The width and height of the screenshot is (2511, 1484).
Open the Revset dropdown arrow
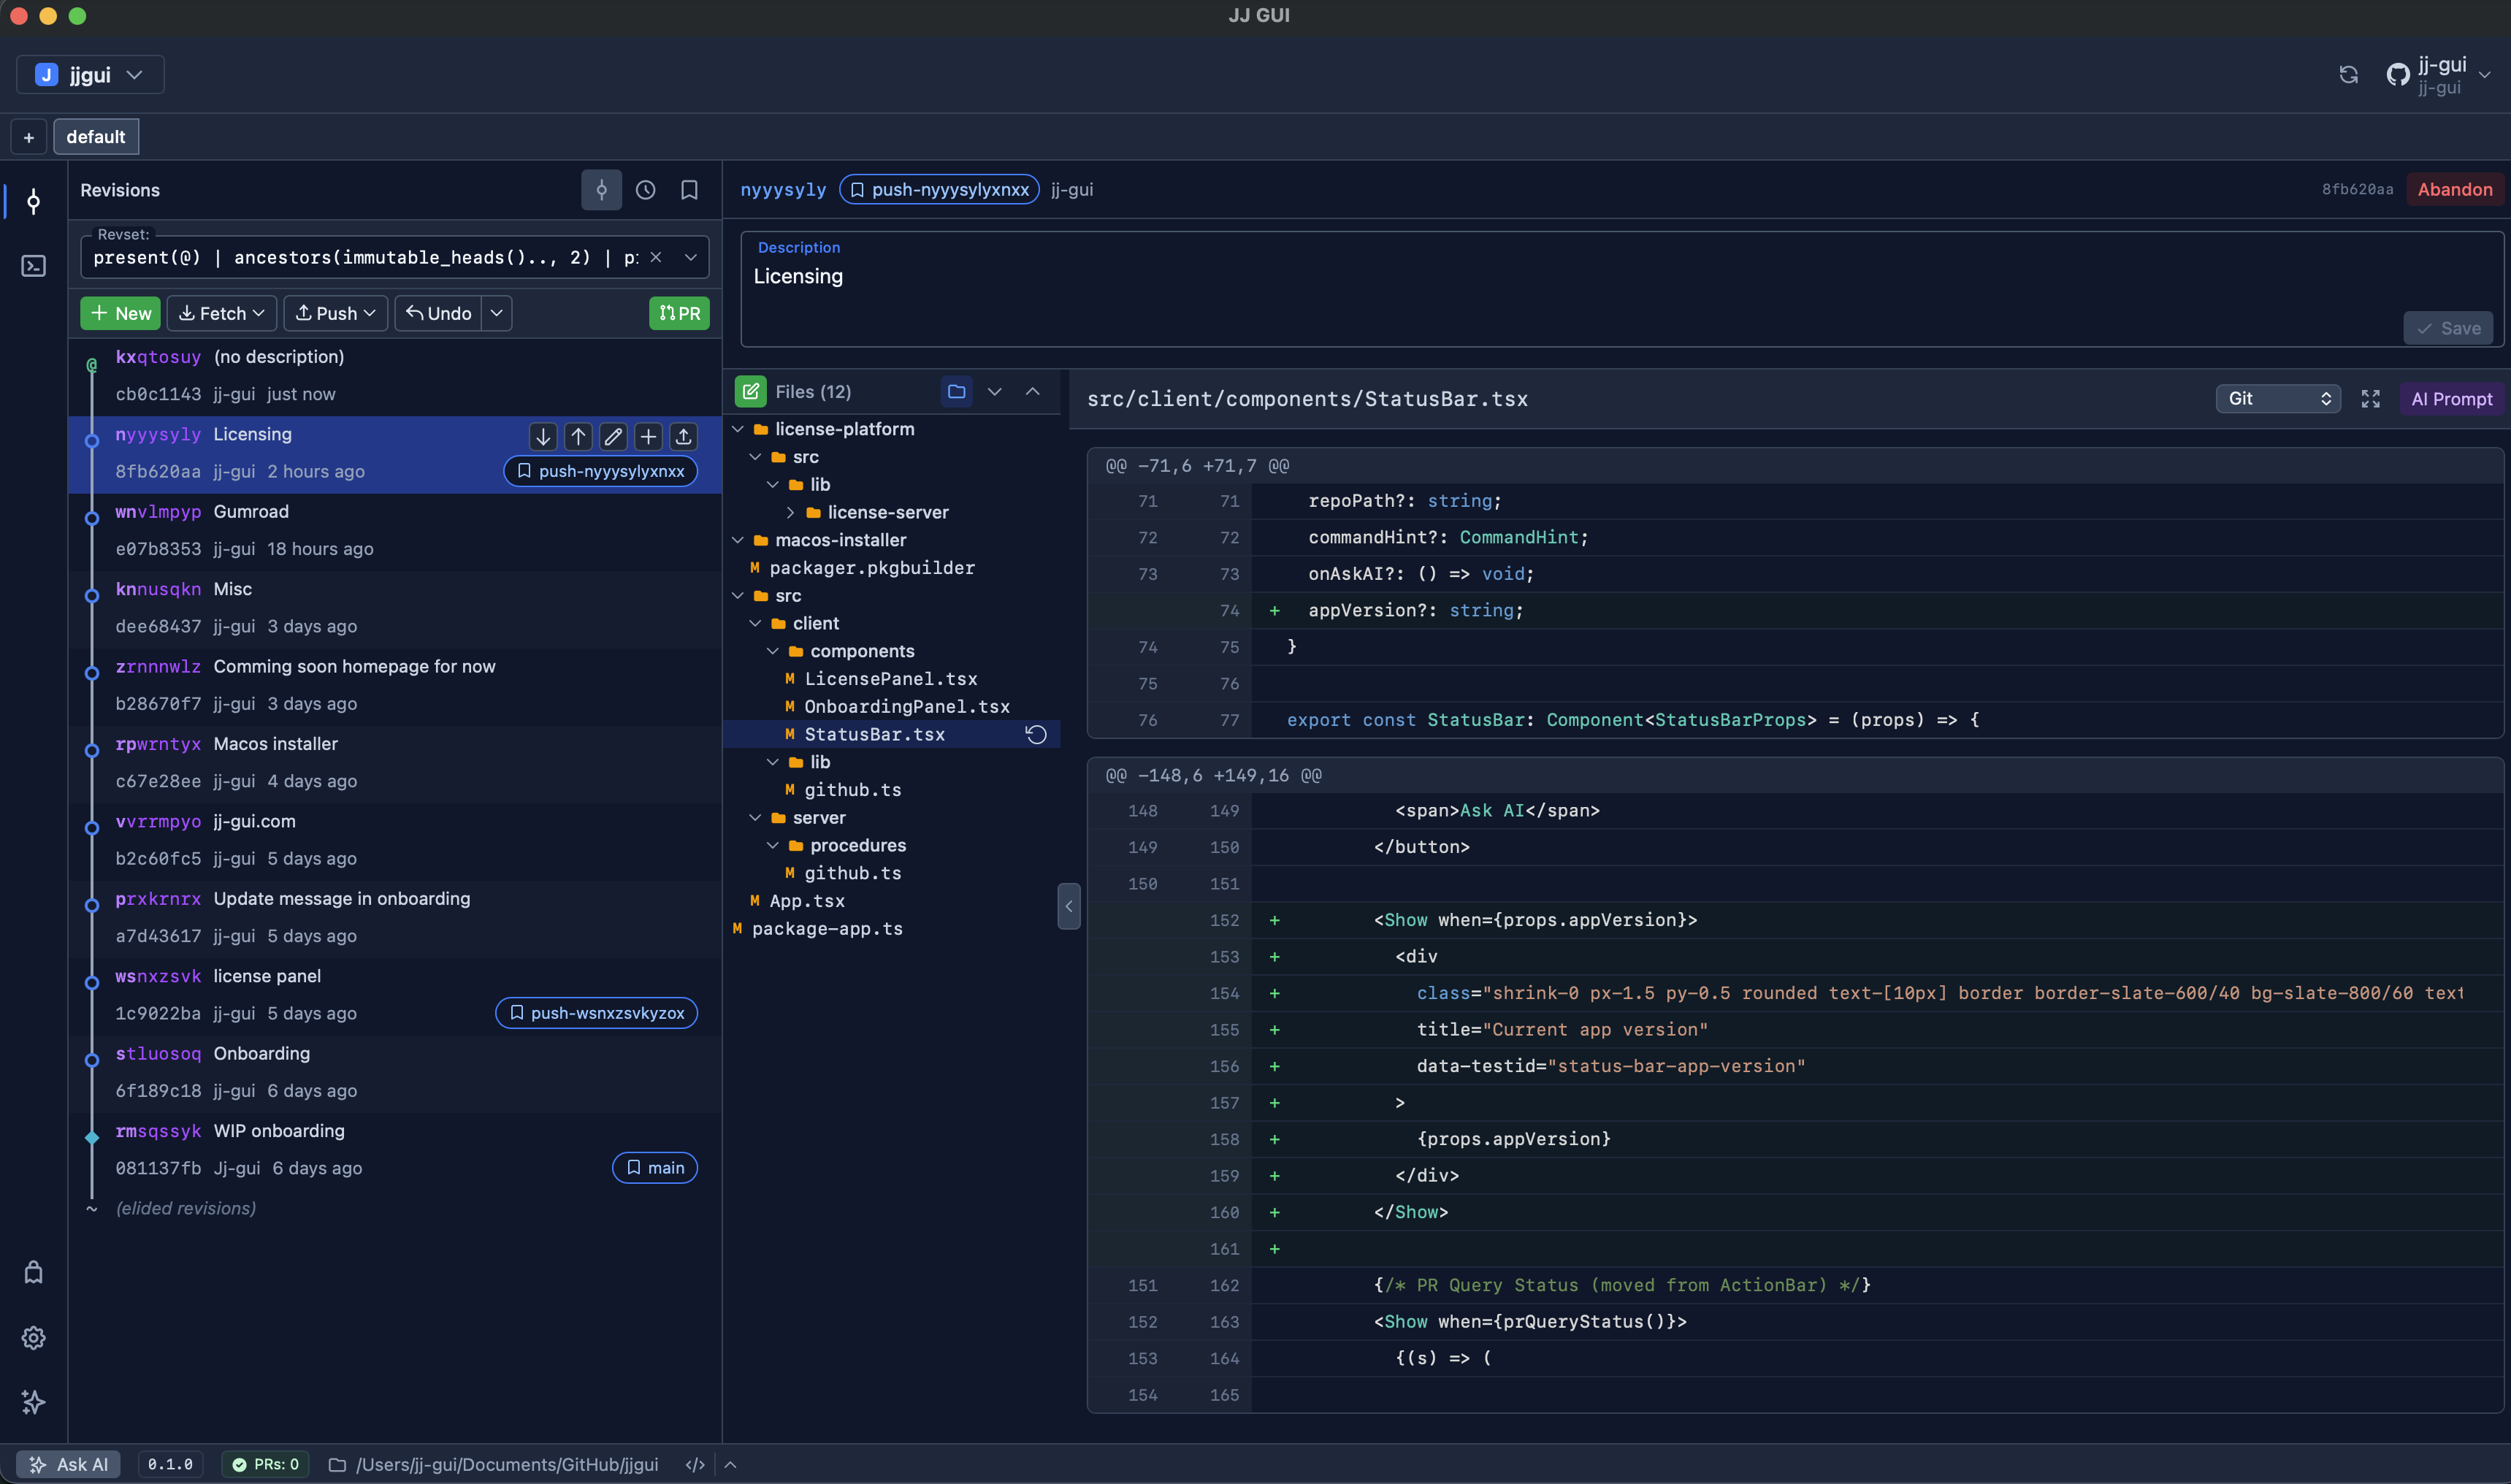[691, 257]
